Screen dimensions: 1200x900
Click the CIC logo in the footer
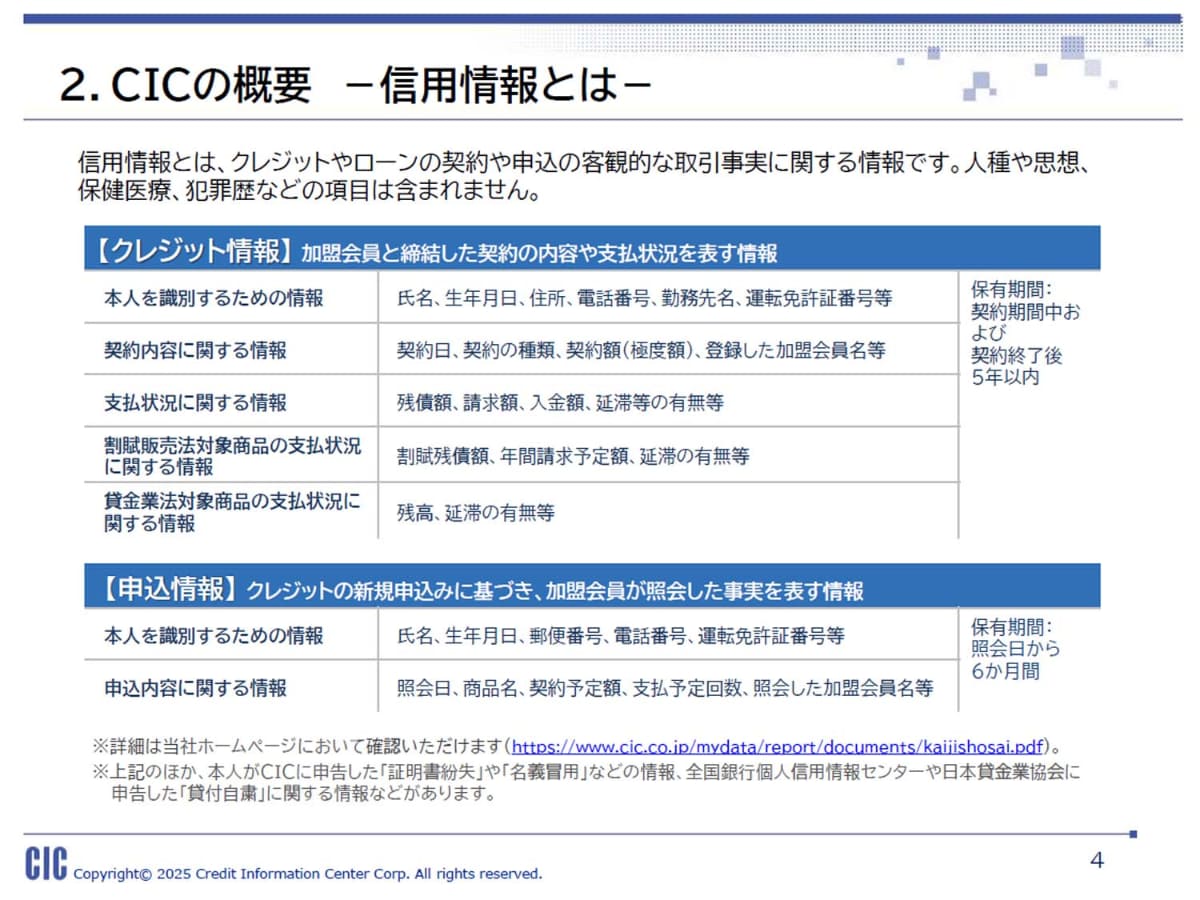click(x=46, y=863)
